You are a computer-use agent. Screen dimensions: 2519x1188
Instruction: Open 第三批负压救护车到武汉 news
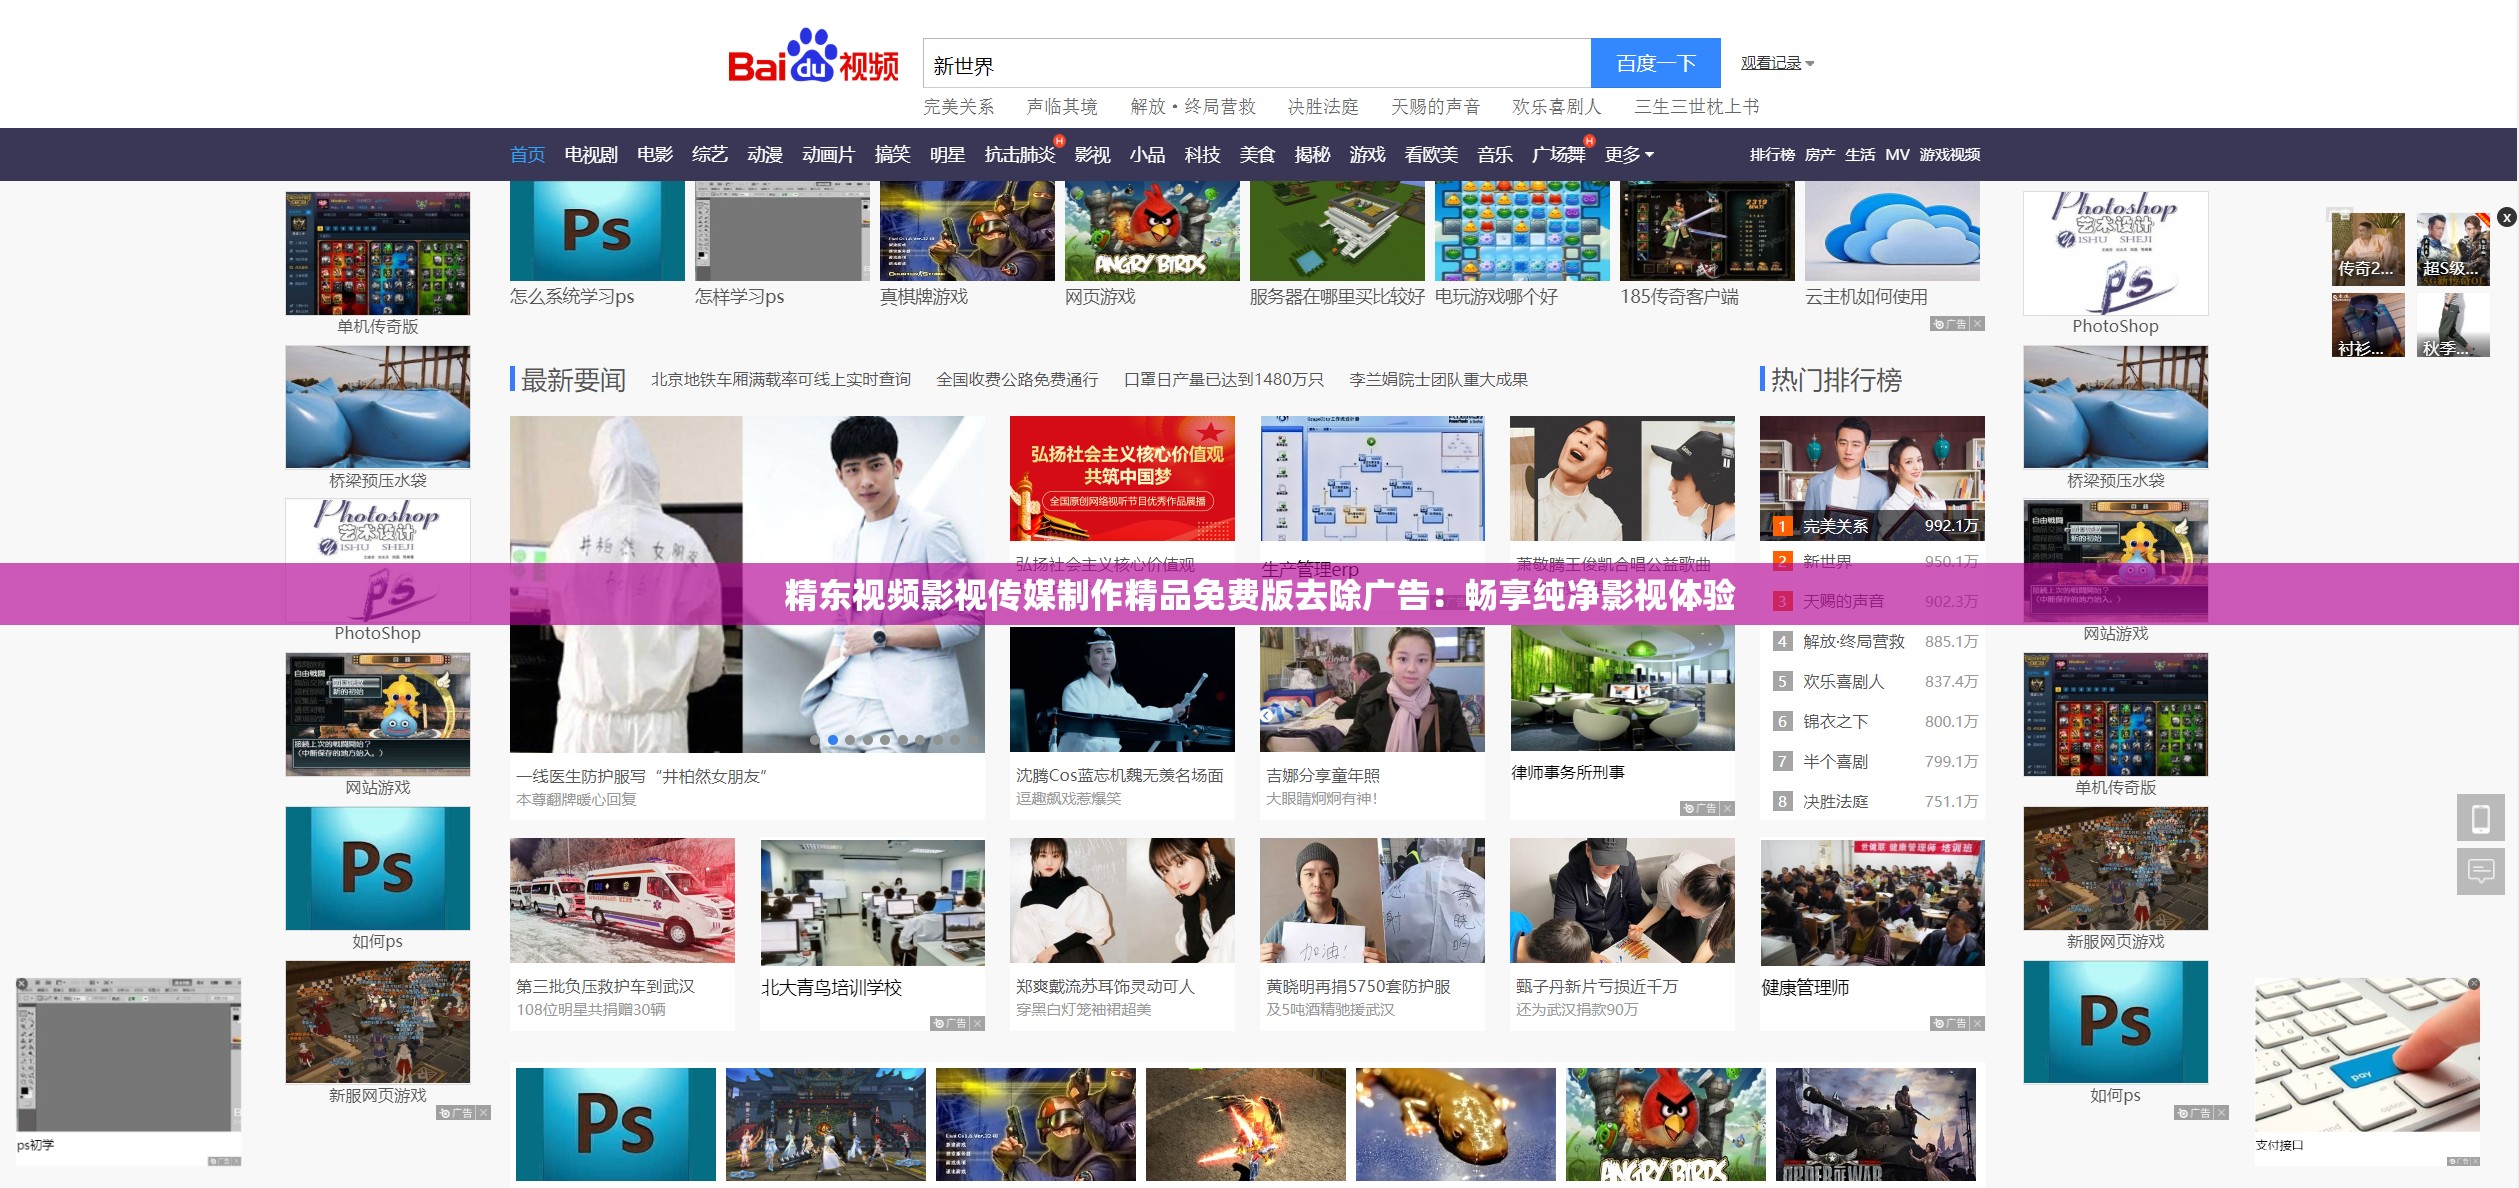click(x=622, y=901)
